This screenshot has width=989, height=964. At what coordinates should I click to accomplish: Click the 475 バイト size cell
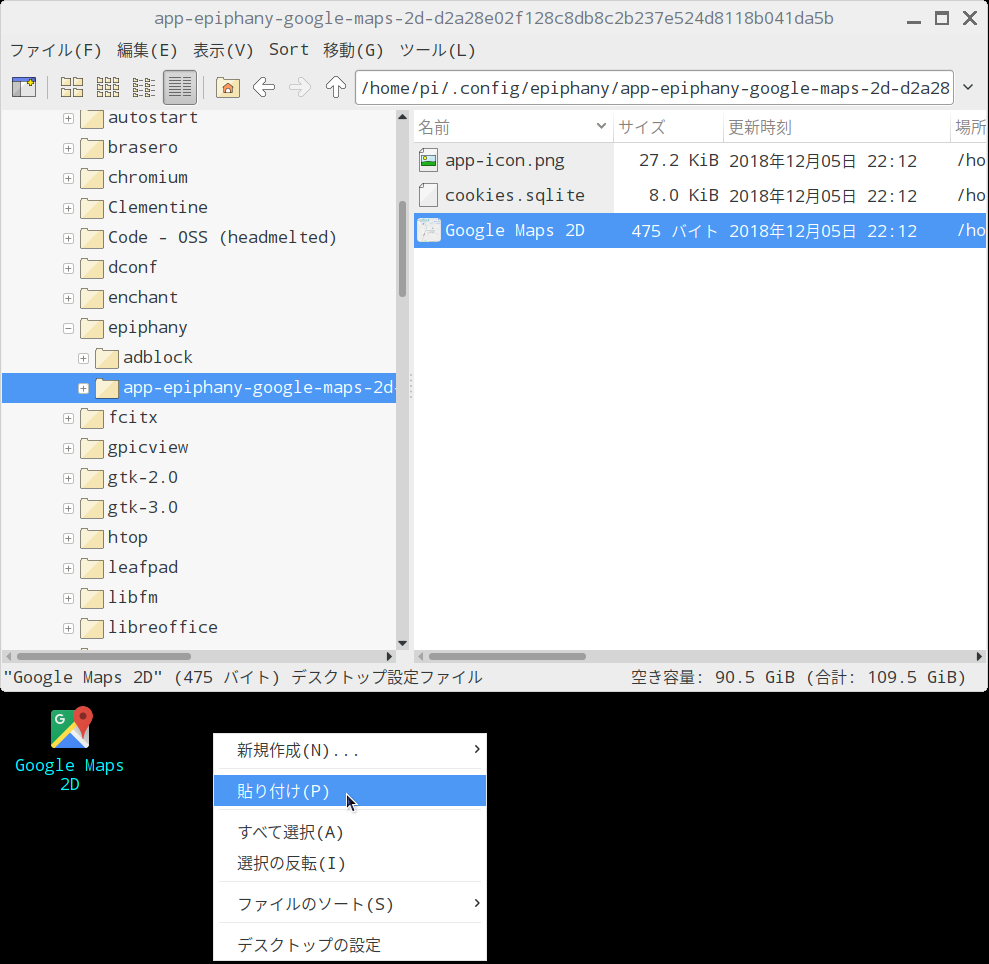(675, 231)
